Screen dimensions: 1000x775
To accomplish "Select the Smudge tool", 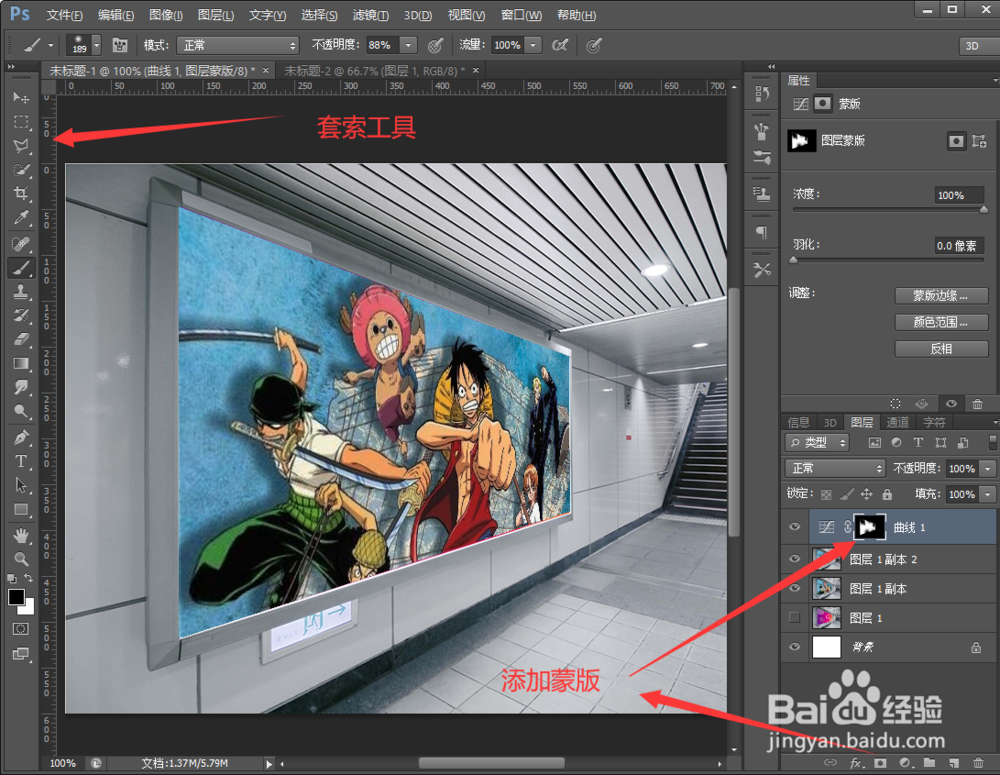I will pyautogui.click(x=21, y=387).
